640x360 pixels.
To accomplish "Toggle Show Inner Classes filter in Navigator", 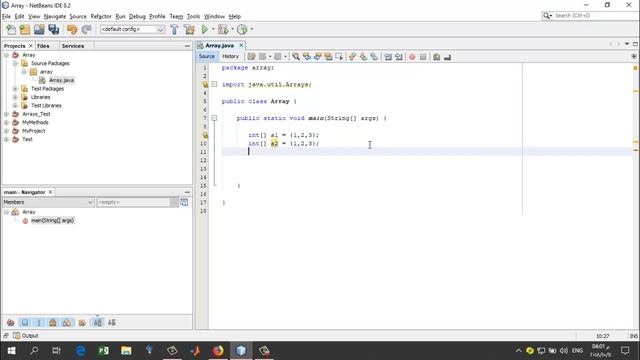I will coord(67,322).
